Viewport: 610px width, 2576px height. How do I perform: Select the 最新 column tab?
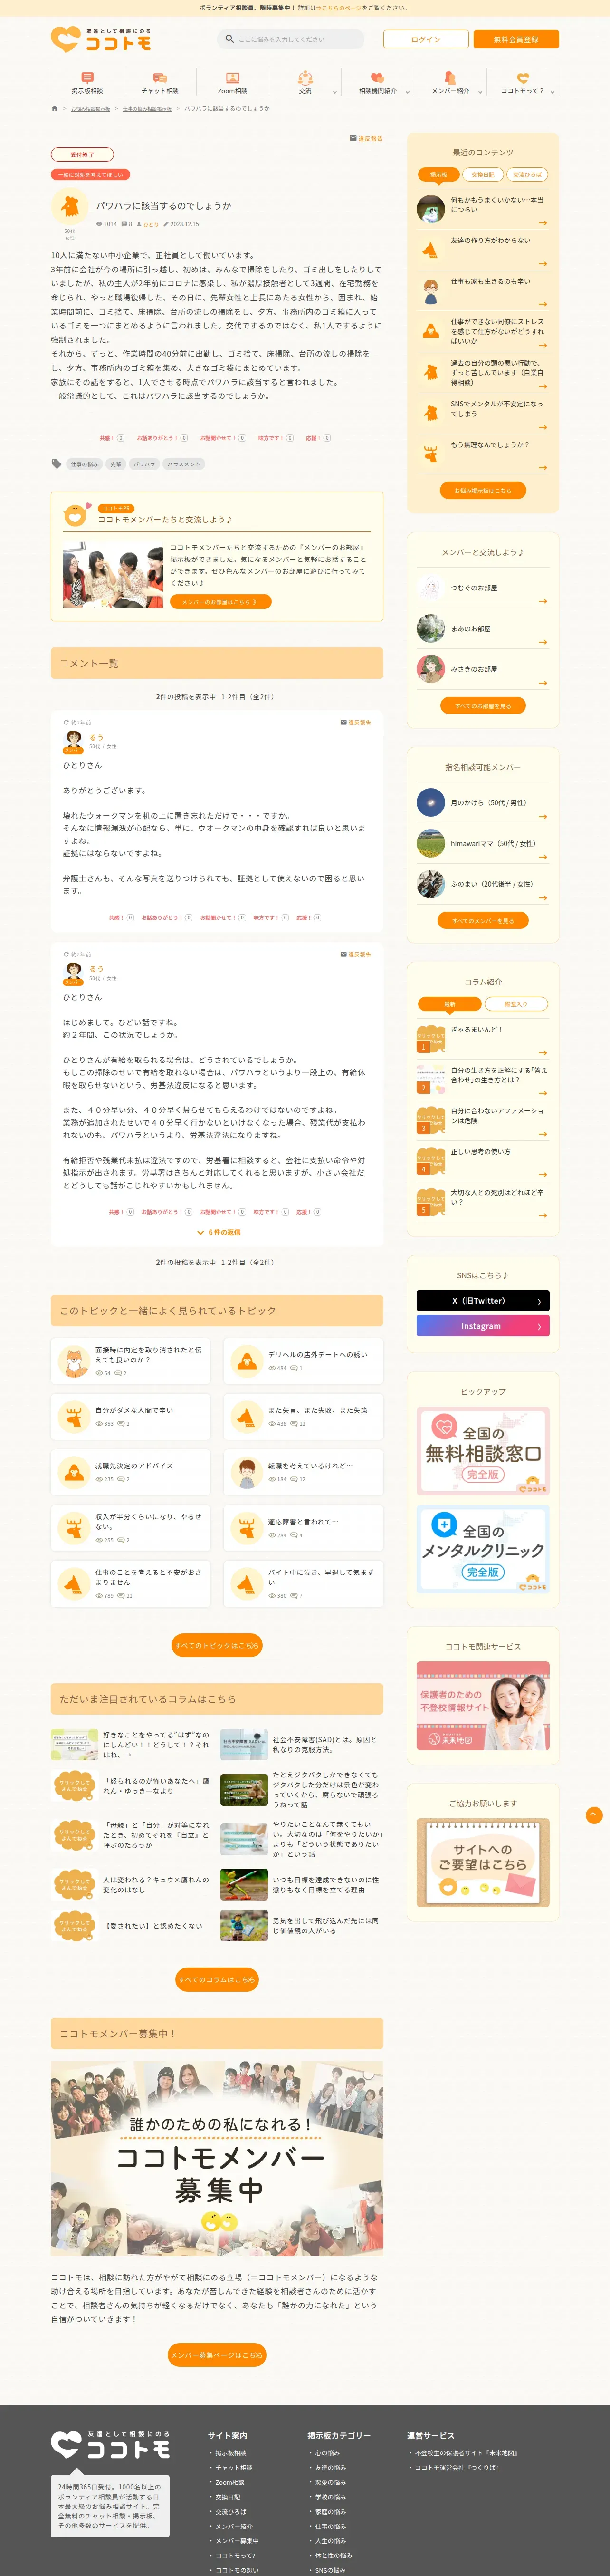(449, 1004)
